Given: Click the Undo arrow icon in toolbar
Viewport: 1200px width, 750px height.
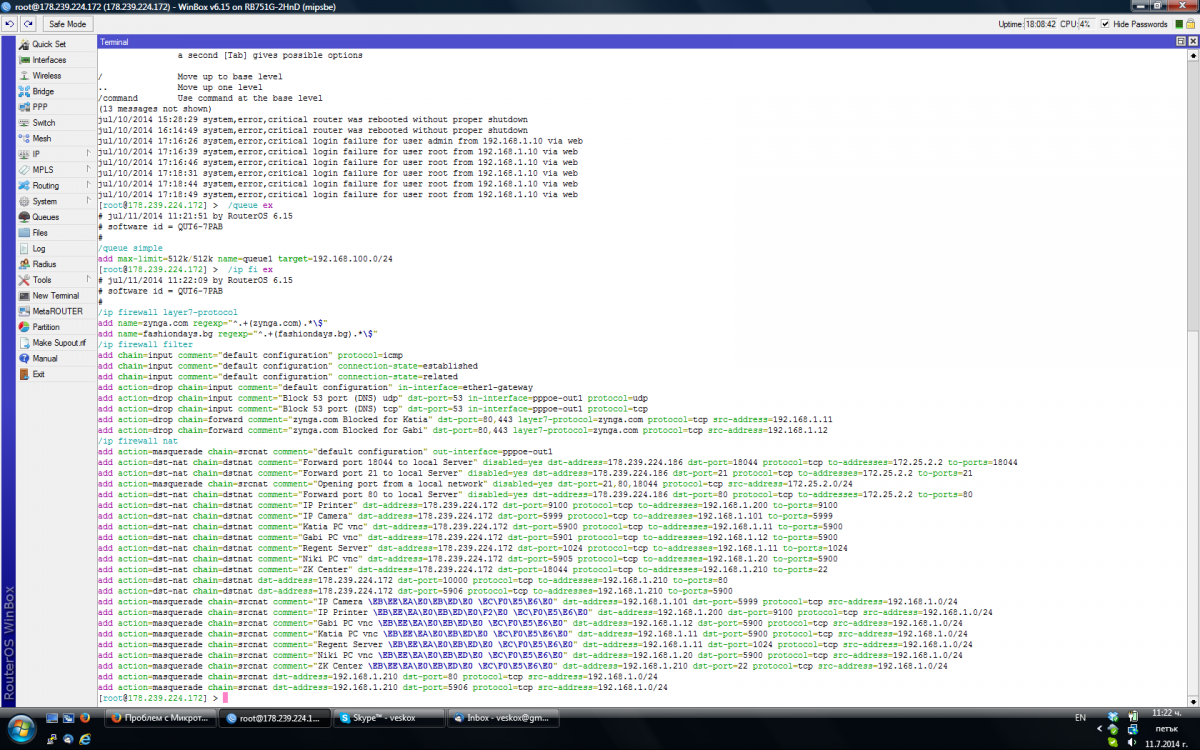Looking at the screenshot, I should coord(10,23).
